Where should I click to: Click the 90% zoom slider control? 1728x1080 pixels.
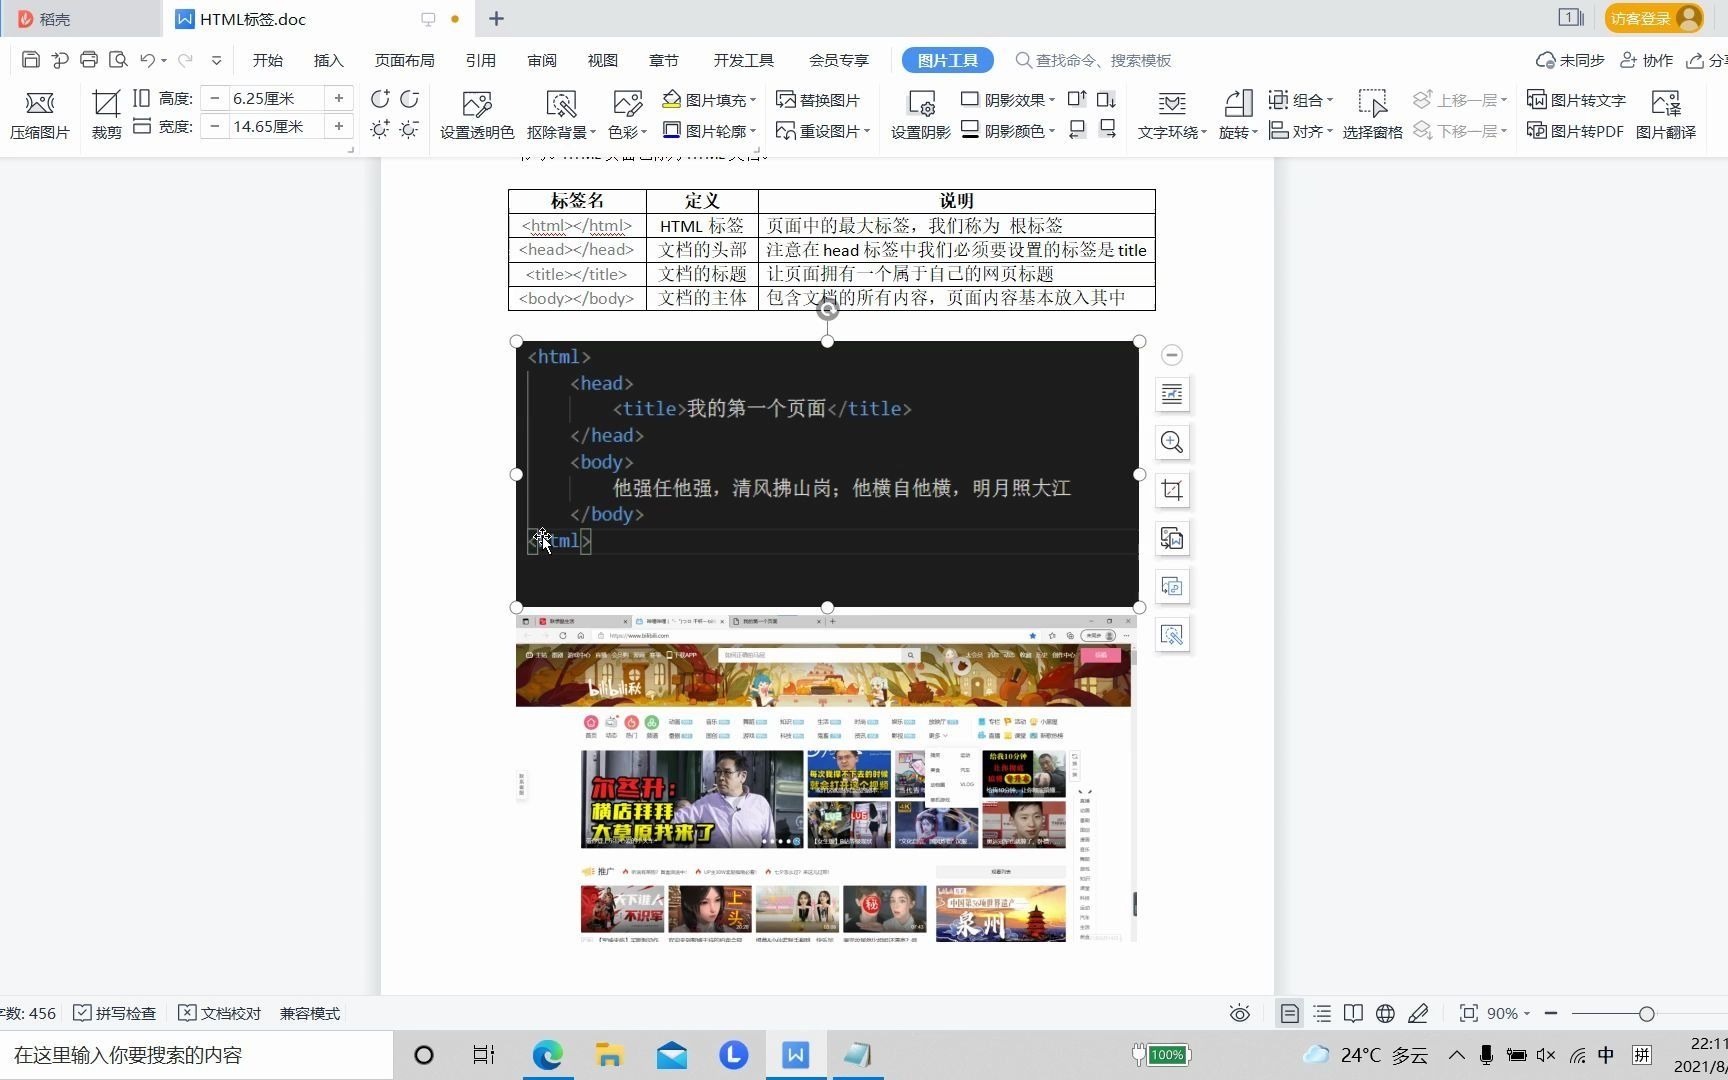pyautogui.click(x=1504, y=1013)
